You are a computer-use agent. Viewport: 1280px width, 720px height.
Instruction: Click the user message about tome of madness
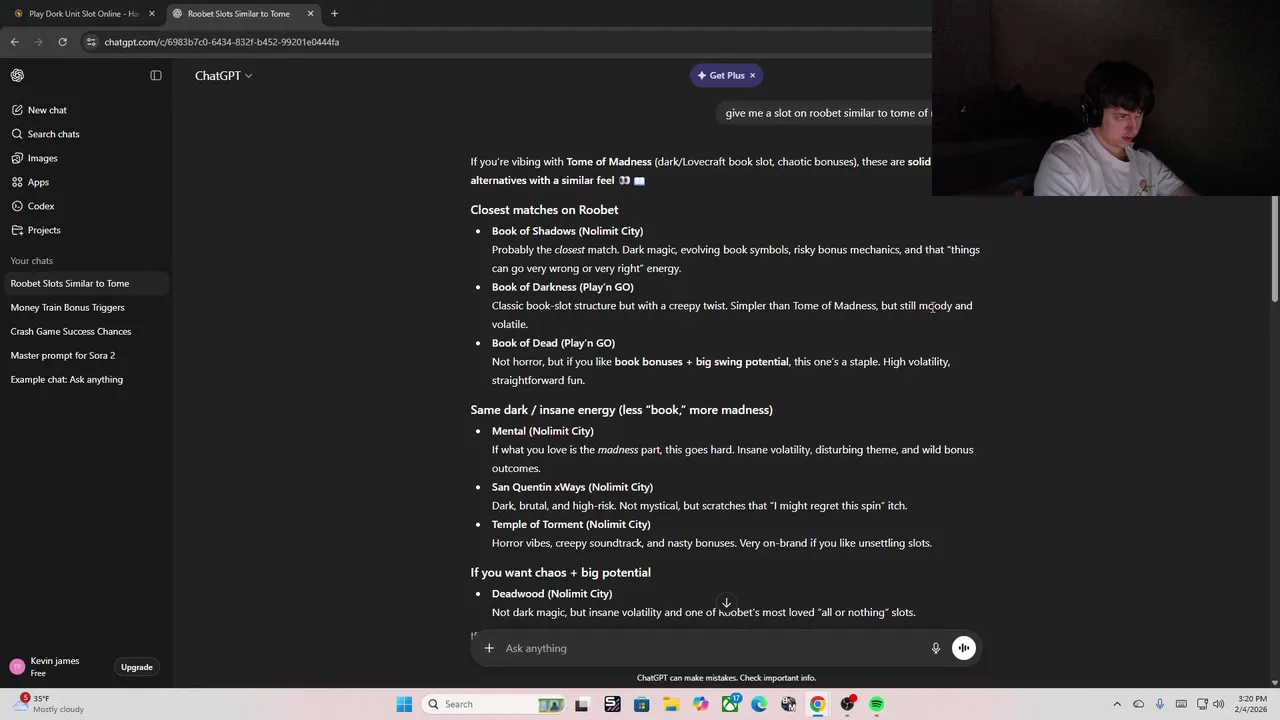coord(828,113)
